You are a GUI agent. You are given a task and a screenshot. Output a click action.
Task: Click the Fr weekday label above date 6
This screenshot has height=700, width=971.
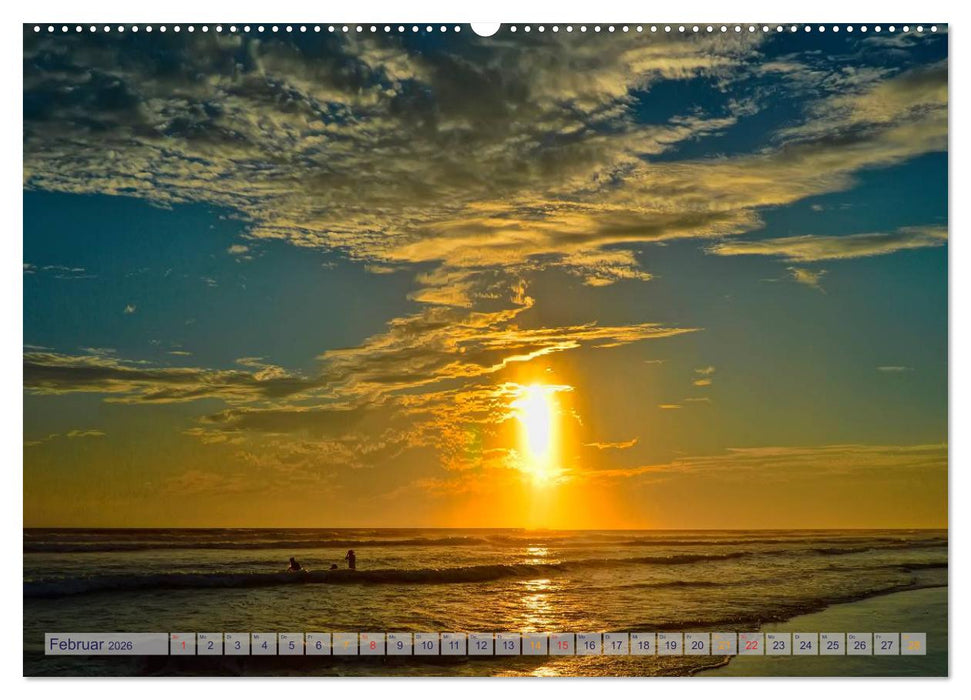pyautogui.click(x=311, y=638)
